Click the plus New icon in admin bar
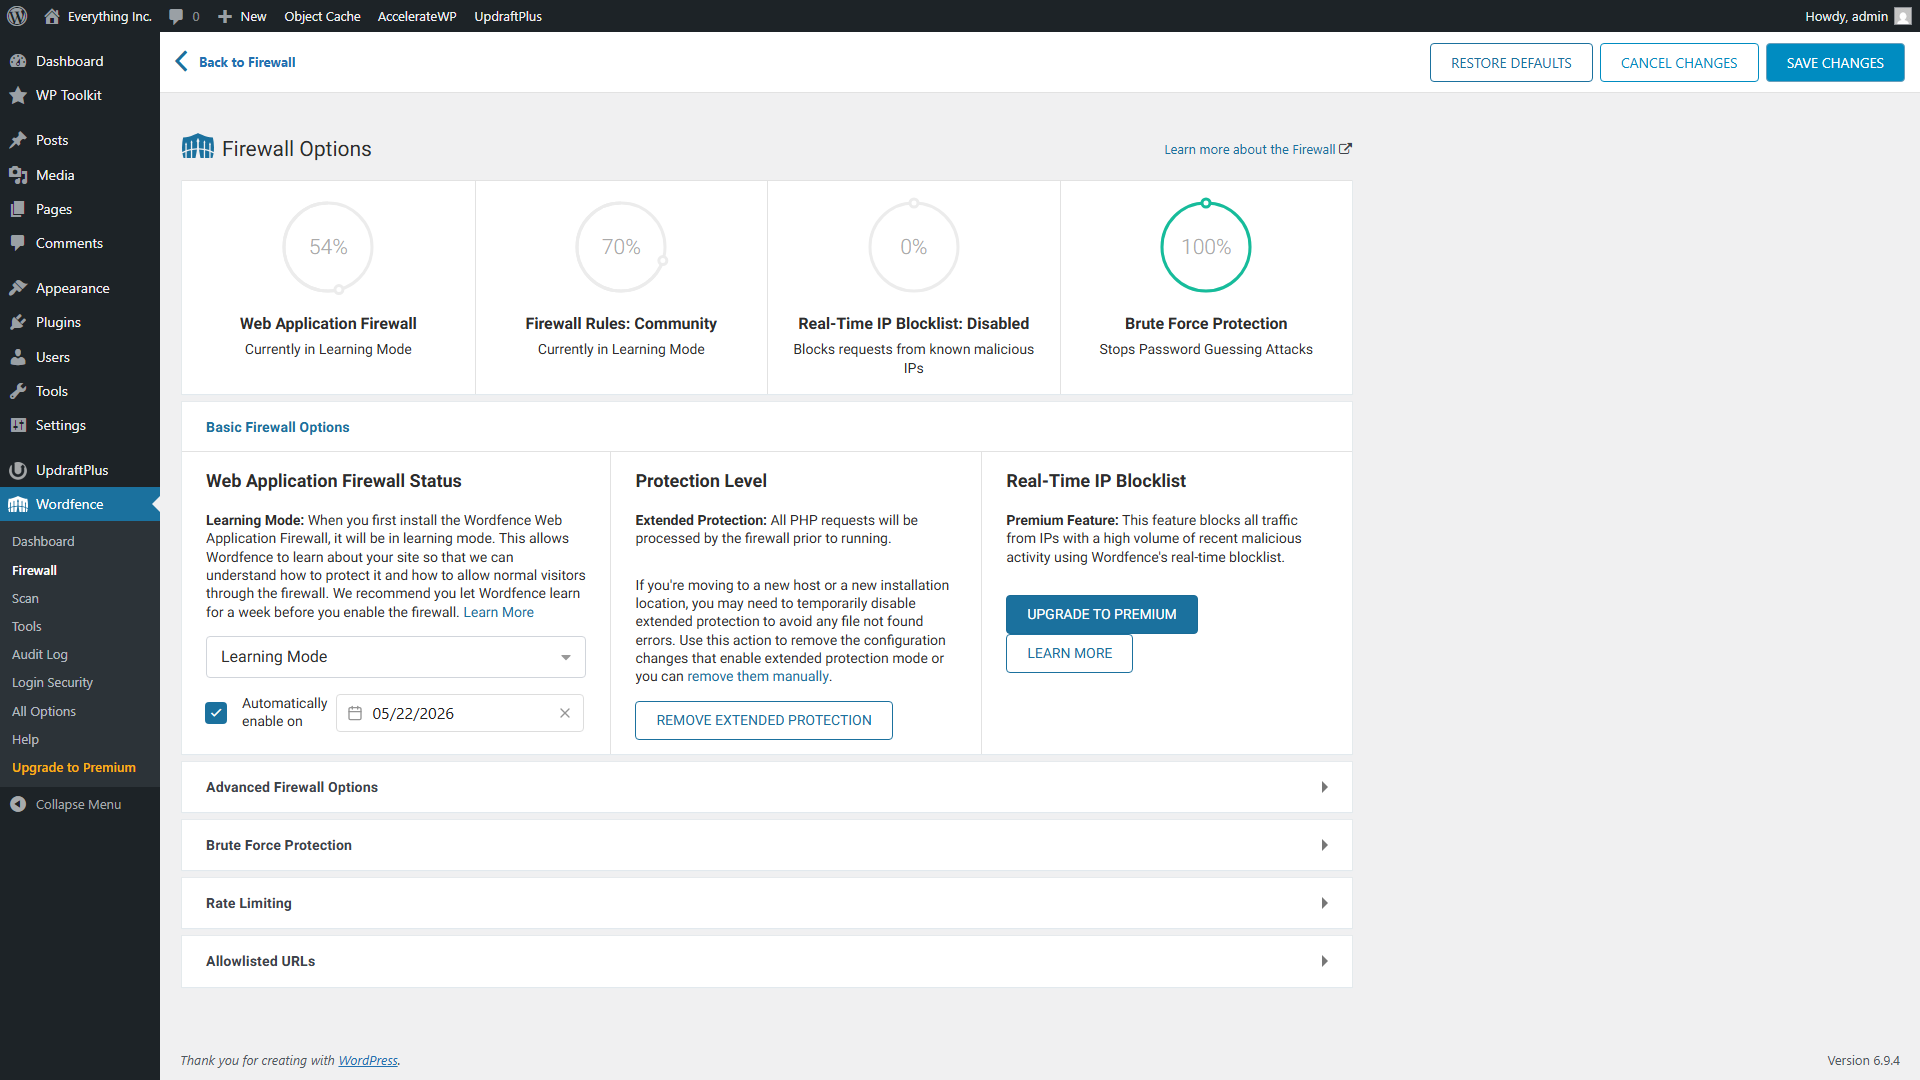The height and width of the screenshot is (1080, 1920). point(225,16)
